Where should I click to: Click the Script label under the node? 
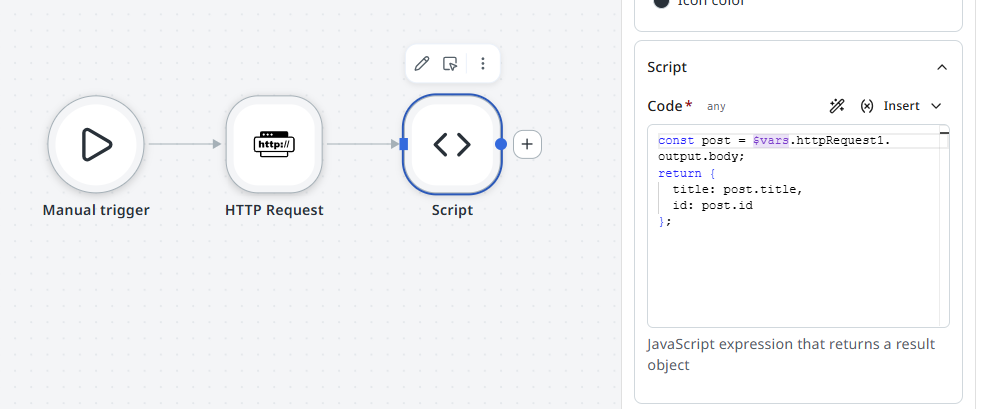452,210
